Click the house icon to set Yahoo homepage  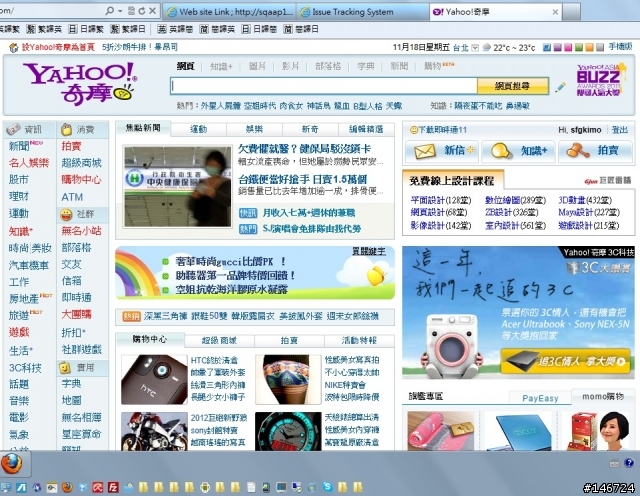pyautogui.click(x=14, y=48)
